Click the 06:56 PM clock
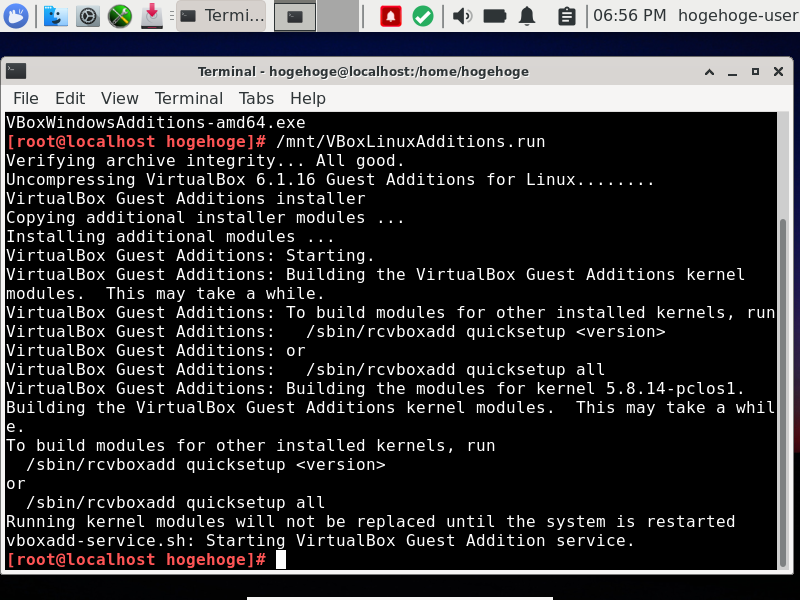 point(630,15)
